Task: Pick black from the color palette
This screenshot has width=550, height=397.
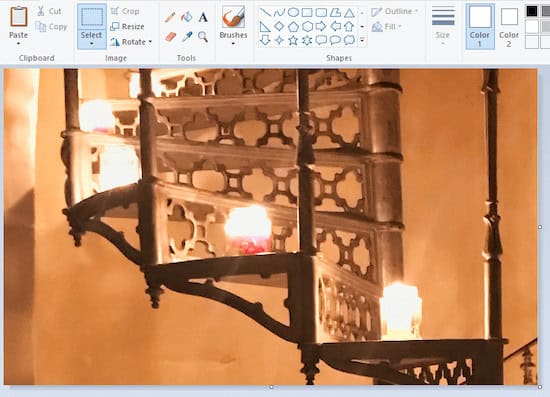Action: click(x=532, y=11)
